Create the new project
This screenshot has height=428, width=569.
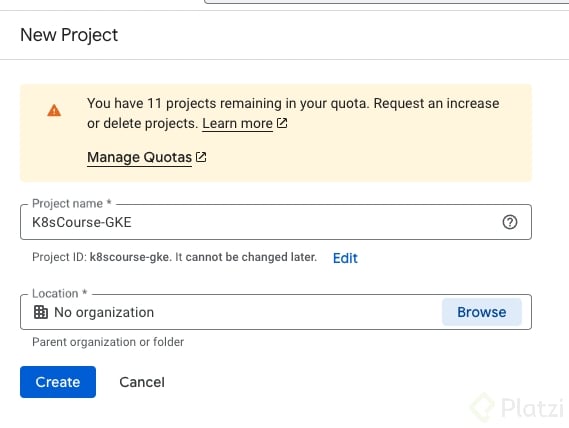click(58, 382)
